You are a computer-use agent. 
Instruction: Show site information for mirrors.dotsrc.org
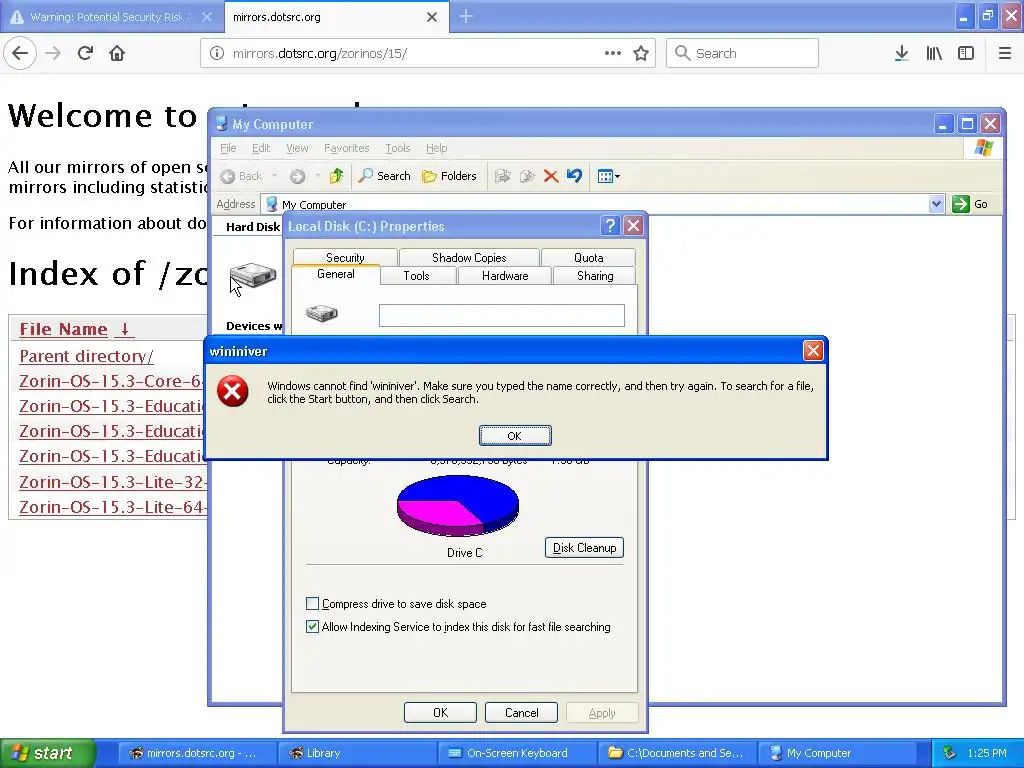click(217, 53)
